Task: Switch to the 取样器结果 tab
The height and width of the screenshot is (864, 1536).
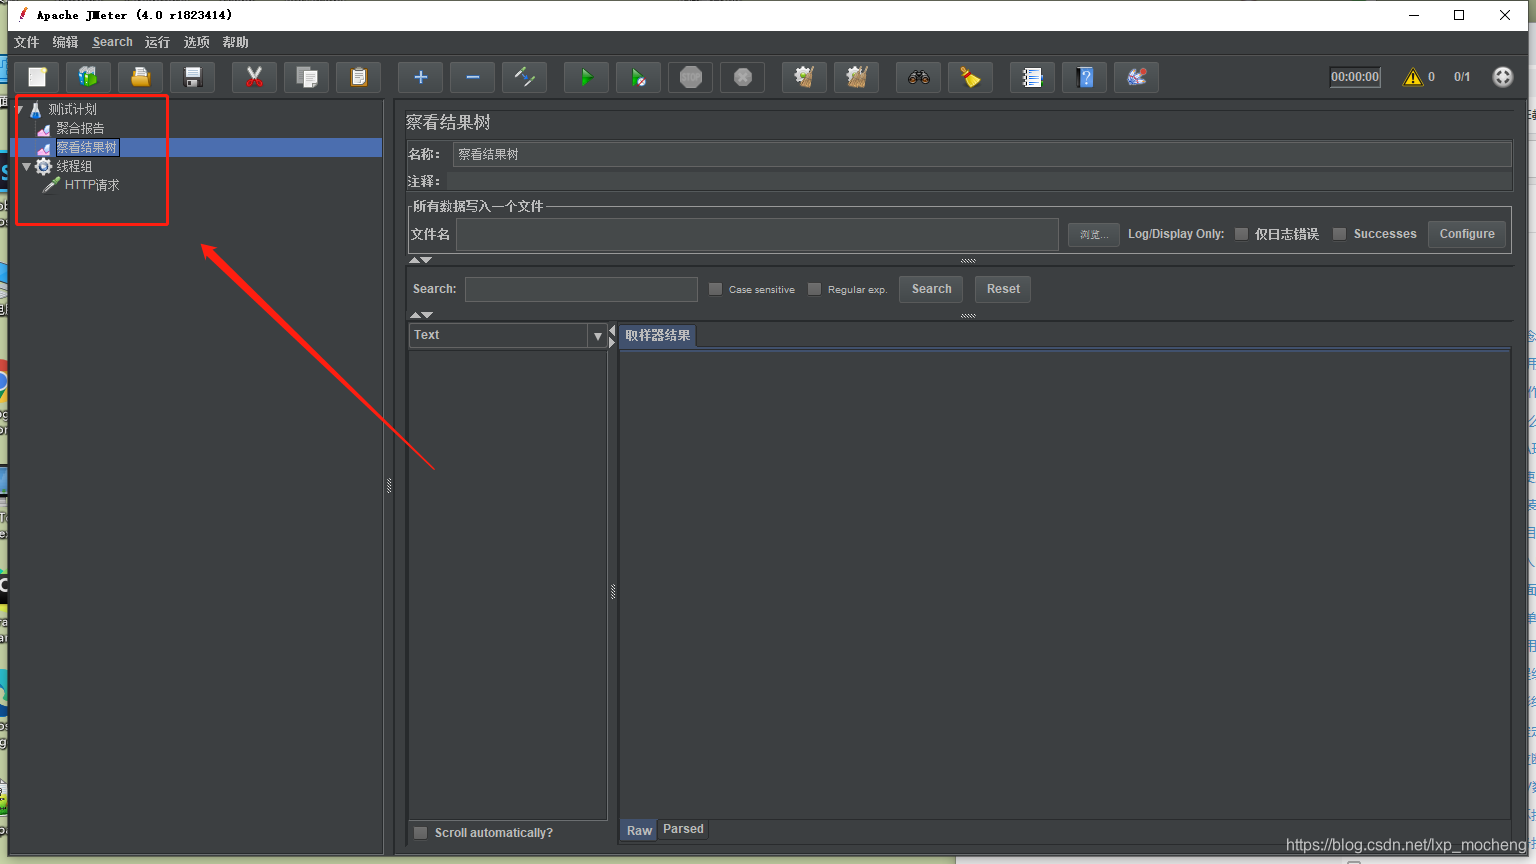Action: click(657, 336)
